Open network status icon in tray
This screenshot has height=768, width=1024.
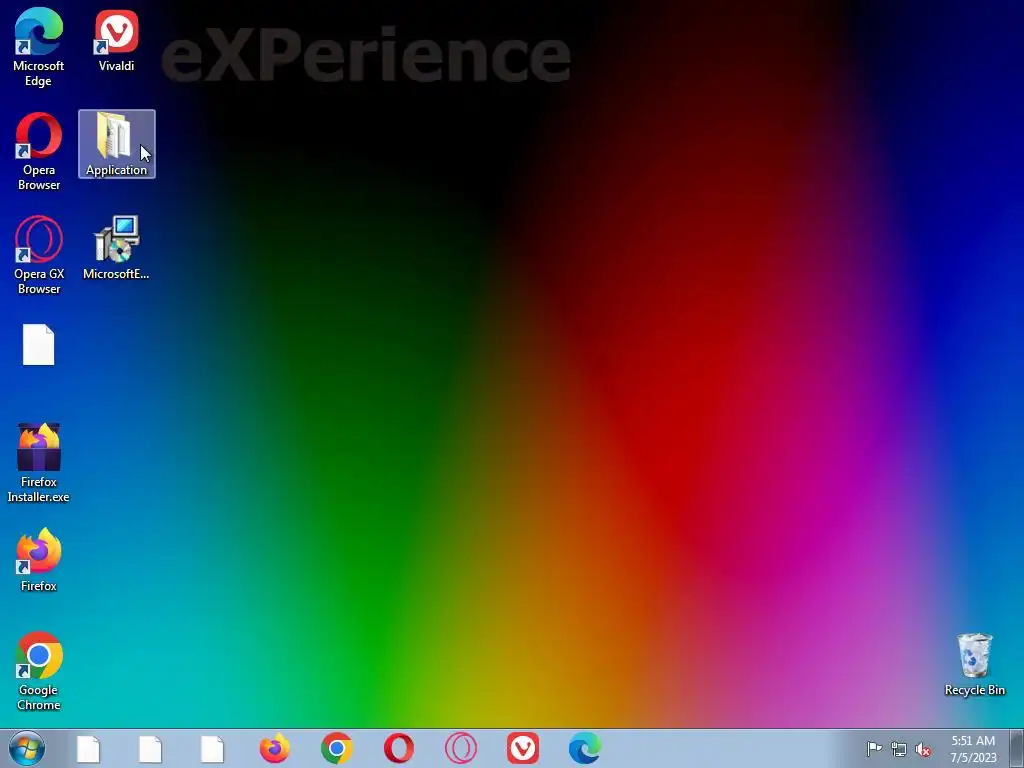[899, 749]
